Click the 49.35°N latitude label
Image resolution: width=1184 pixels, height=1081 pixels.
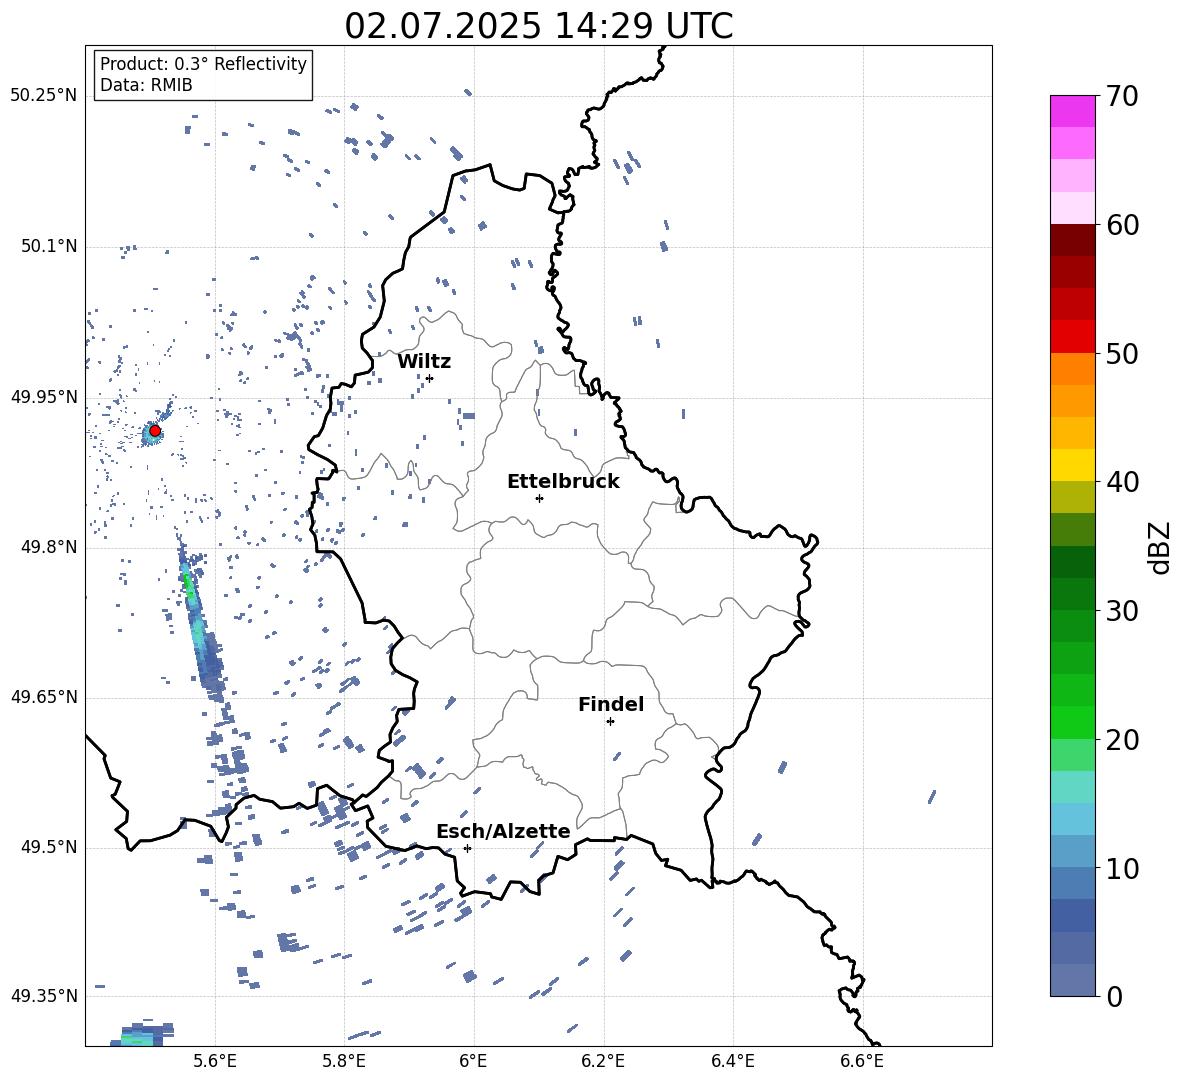[x=44, y=996]
